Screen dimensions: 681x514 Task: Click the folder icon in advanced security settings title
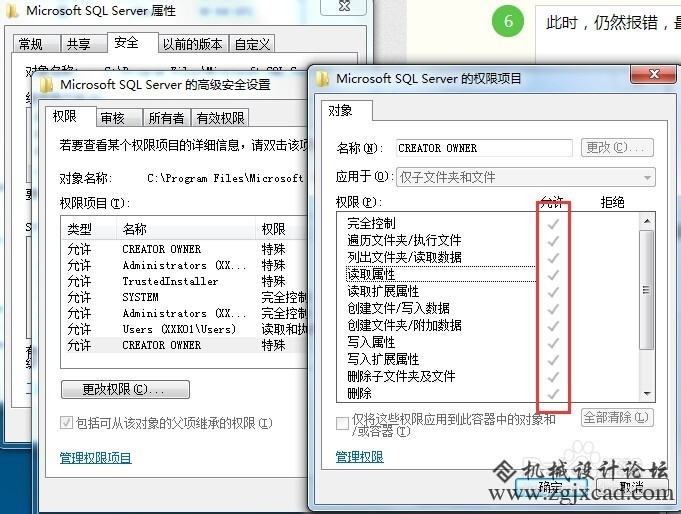[x=46, y=84]
